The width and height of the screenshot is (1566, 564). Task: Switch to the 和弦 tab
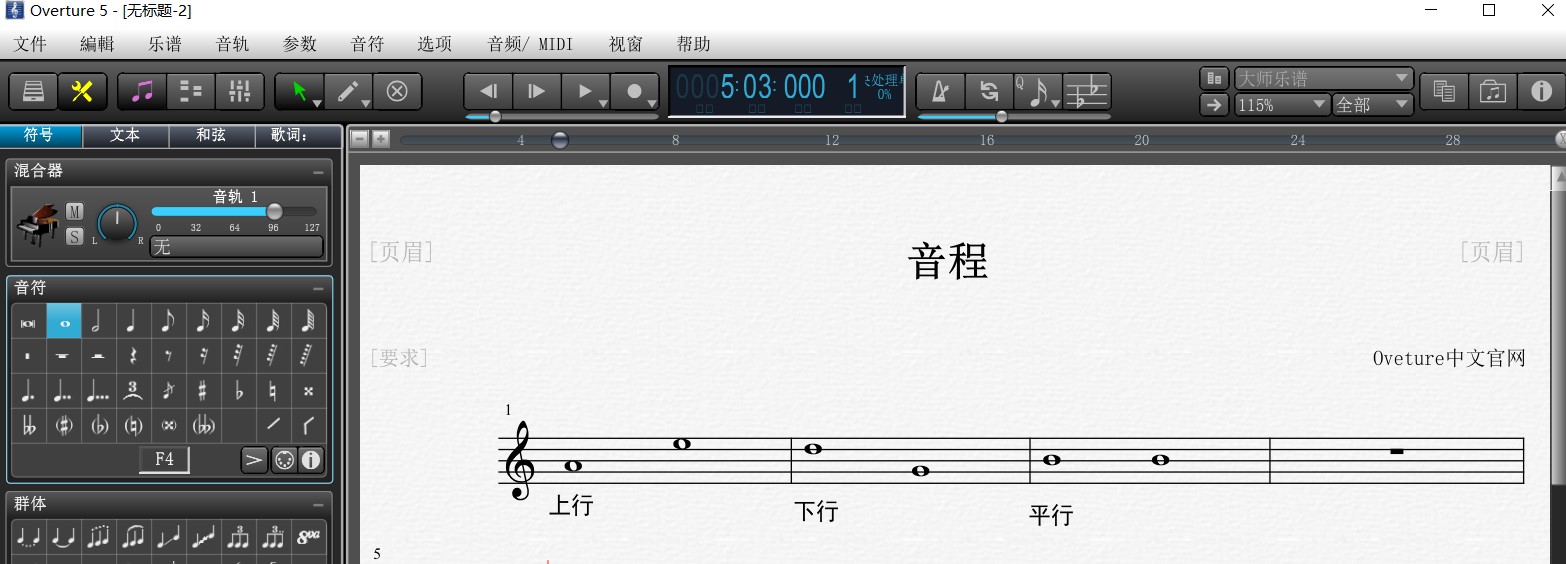(211, 135)
